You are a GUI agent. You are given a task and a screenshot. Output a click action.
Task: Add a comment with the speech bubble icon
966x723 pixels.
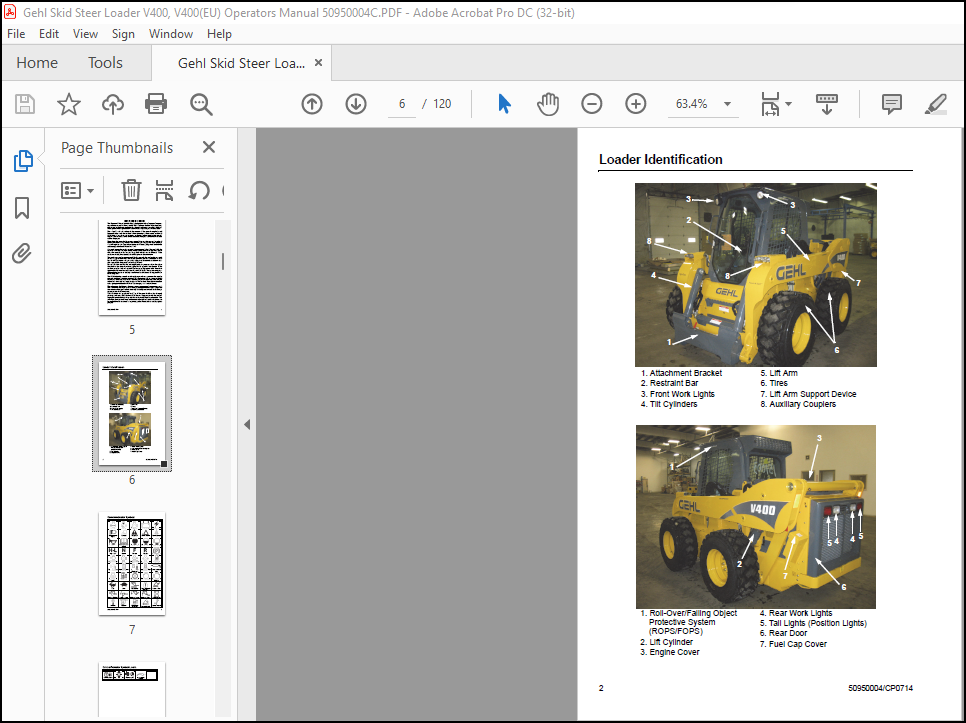click(x=891, y=104)
